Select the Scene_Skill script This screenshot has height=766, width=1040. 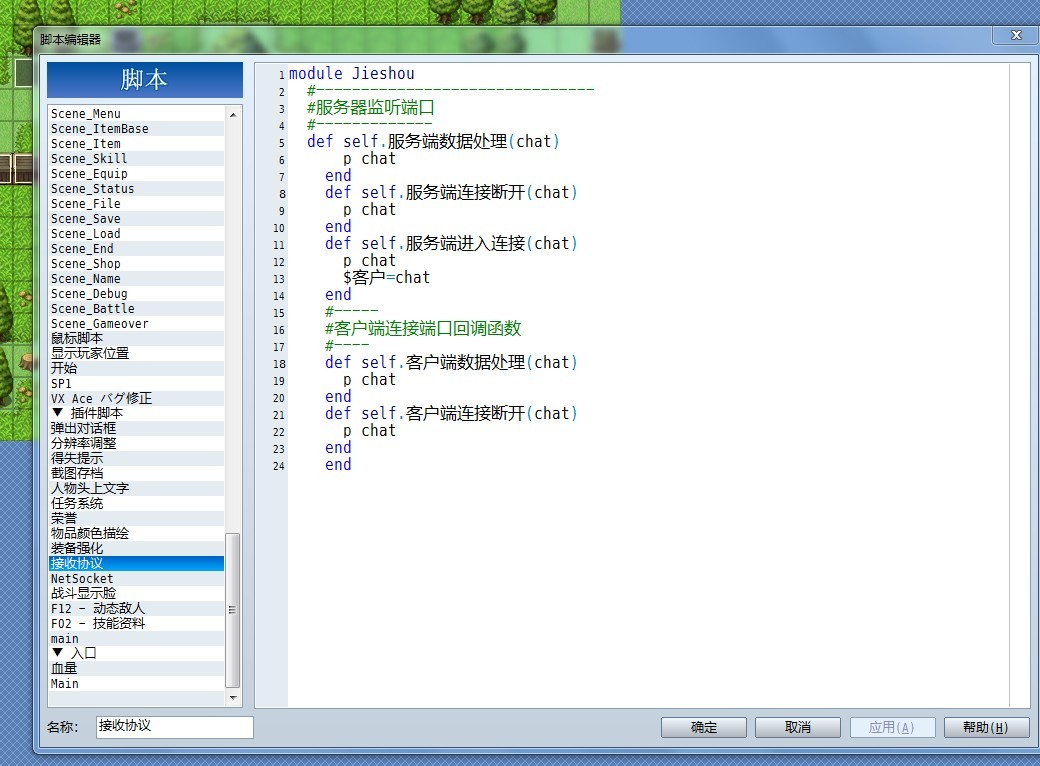tap(137, 159)
